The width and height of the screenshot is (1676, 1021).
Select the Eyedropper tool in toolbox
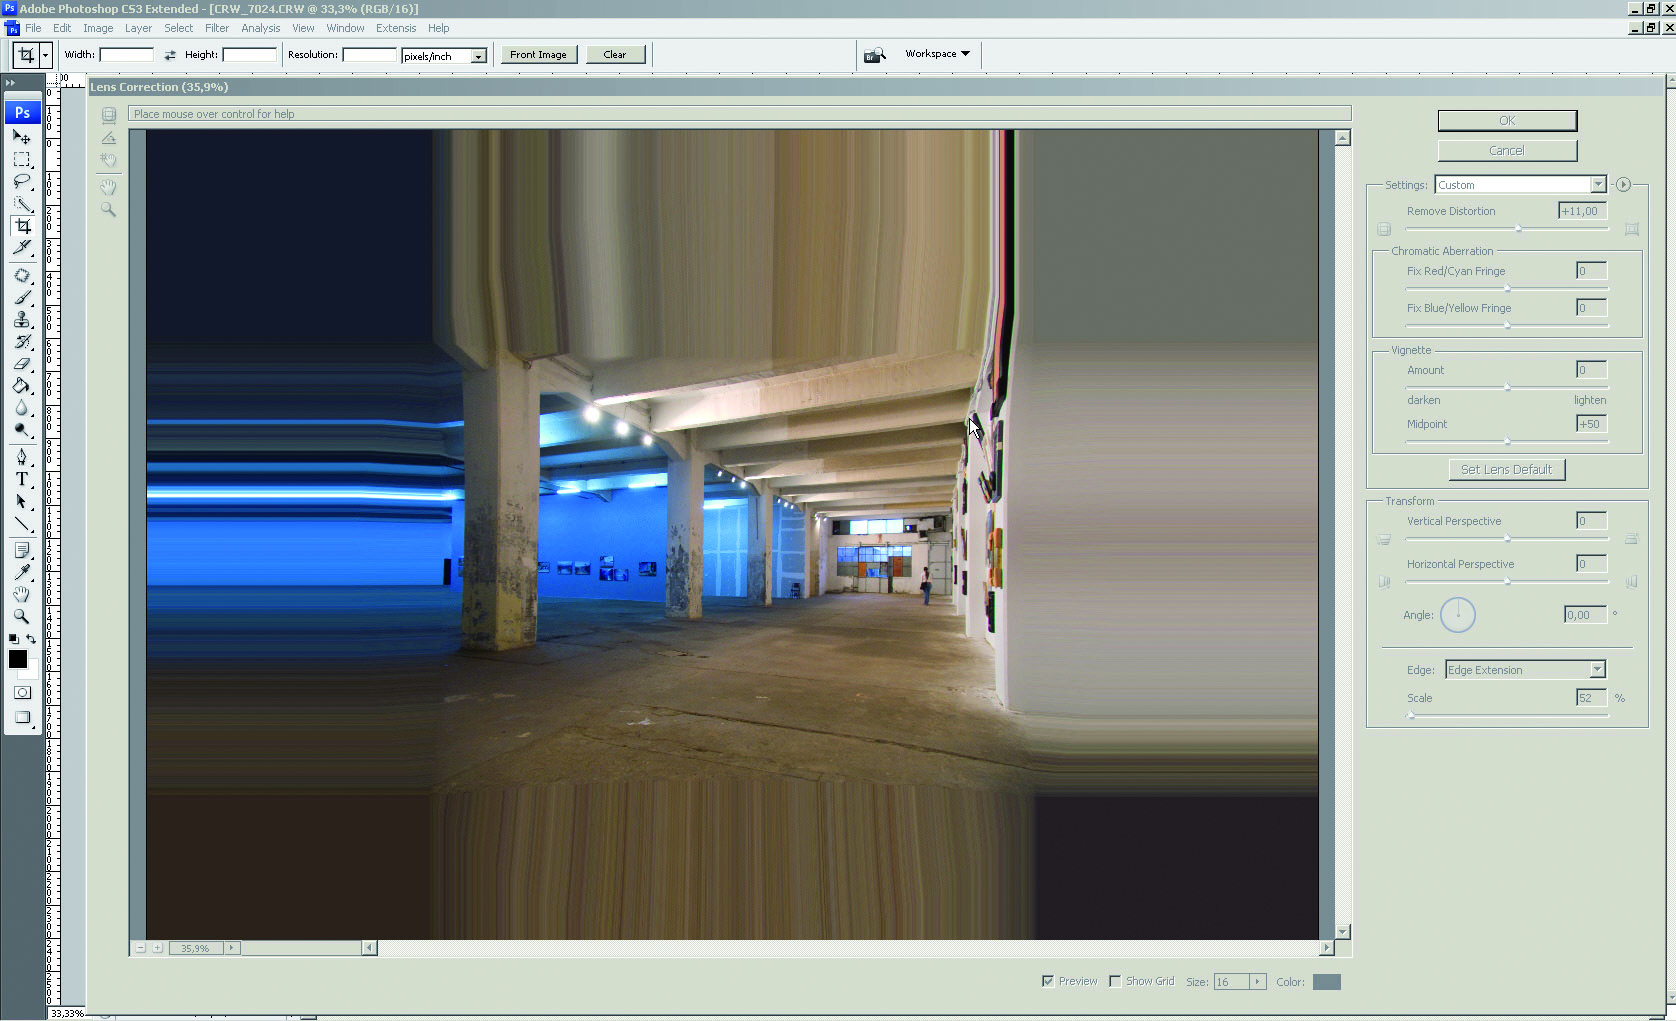coord(22,571)
